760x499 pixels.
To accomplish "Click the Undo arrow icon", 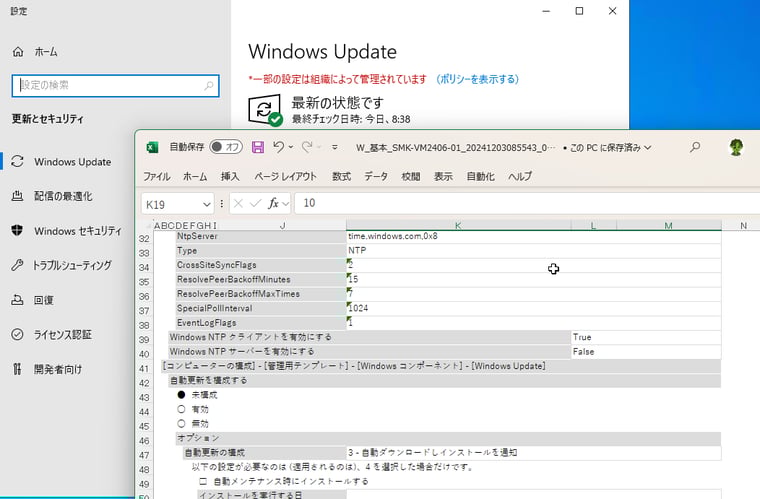I will pyautogui.click(x=278, y=146).
